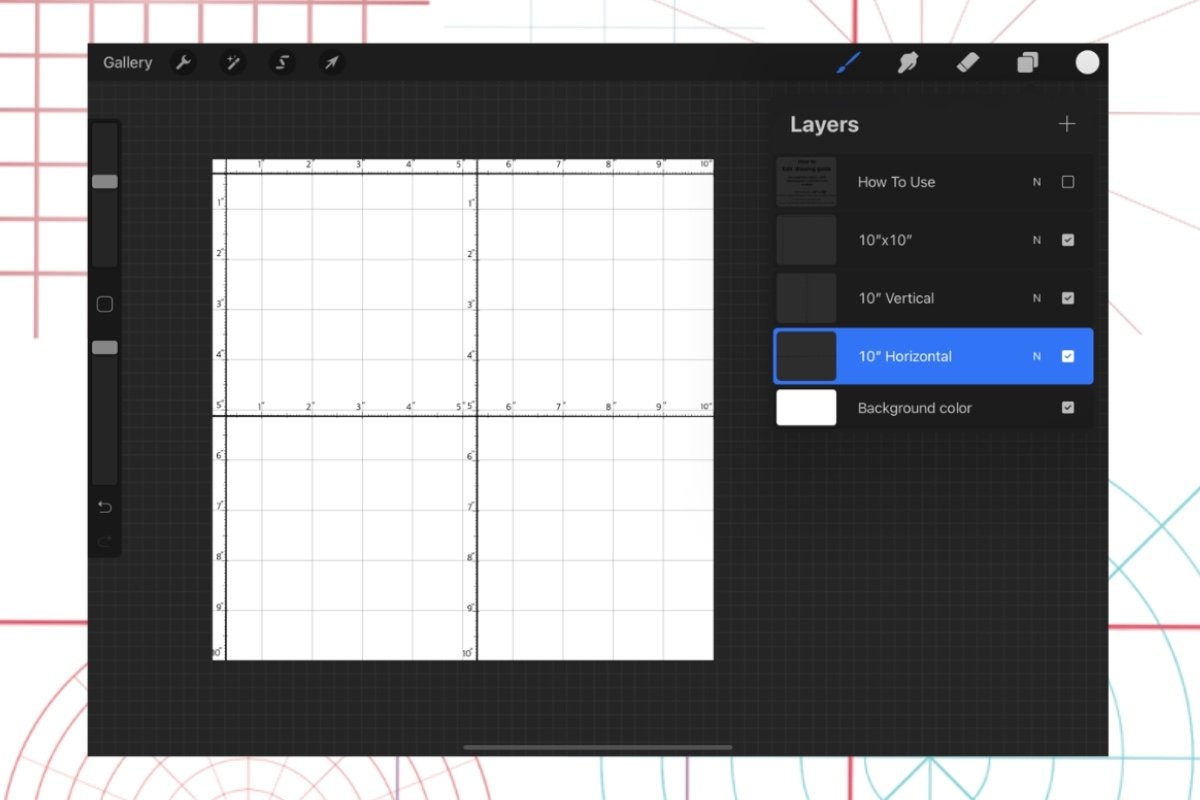Open the Adjustments magic wand menu

click(233, 63)
